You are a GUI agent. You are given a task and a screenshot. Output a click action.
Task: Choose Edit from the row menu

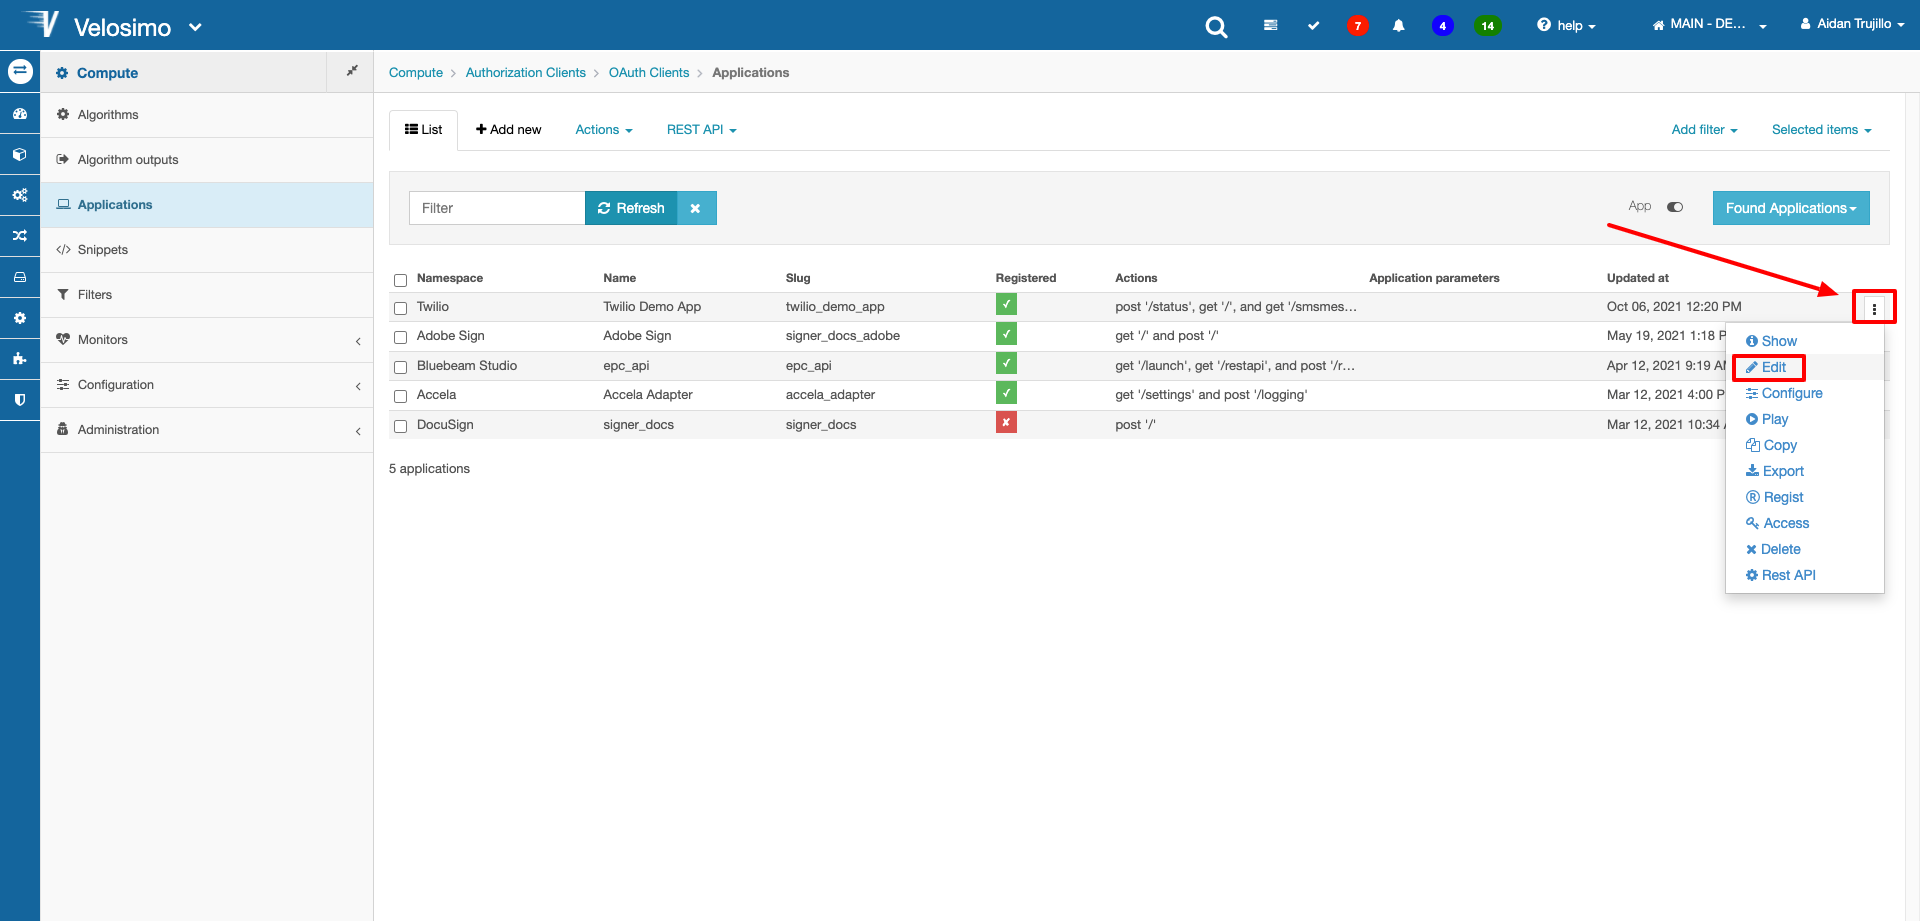1766,367
